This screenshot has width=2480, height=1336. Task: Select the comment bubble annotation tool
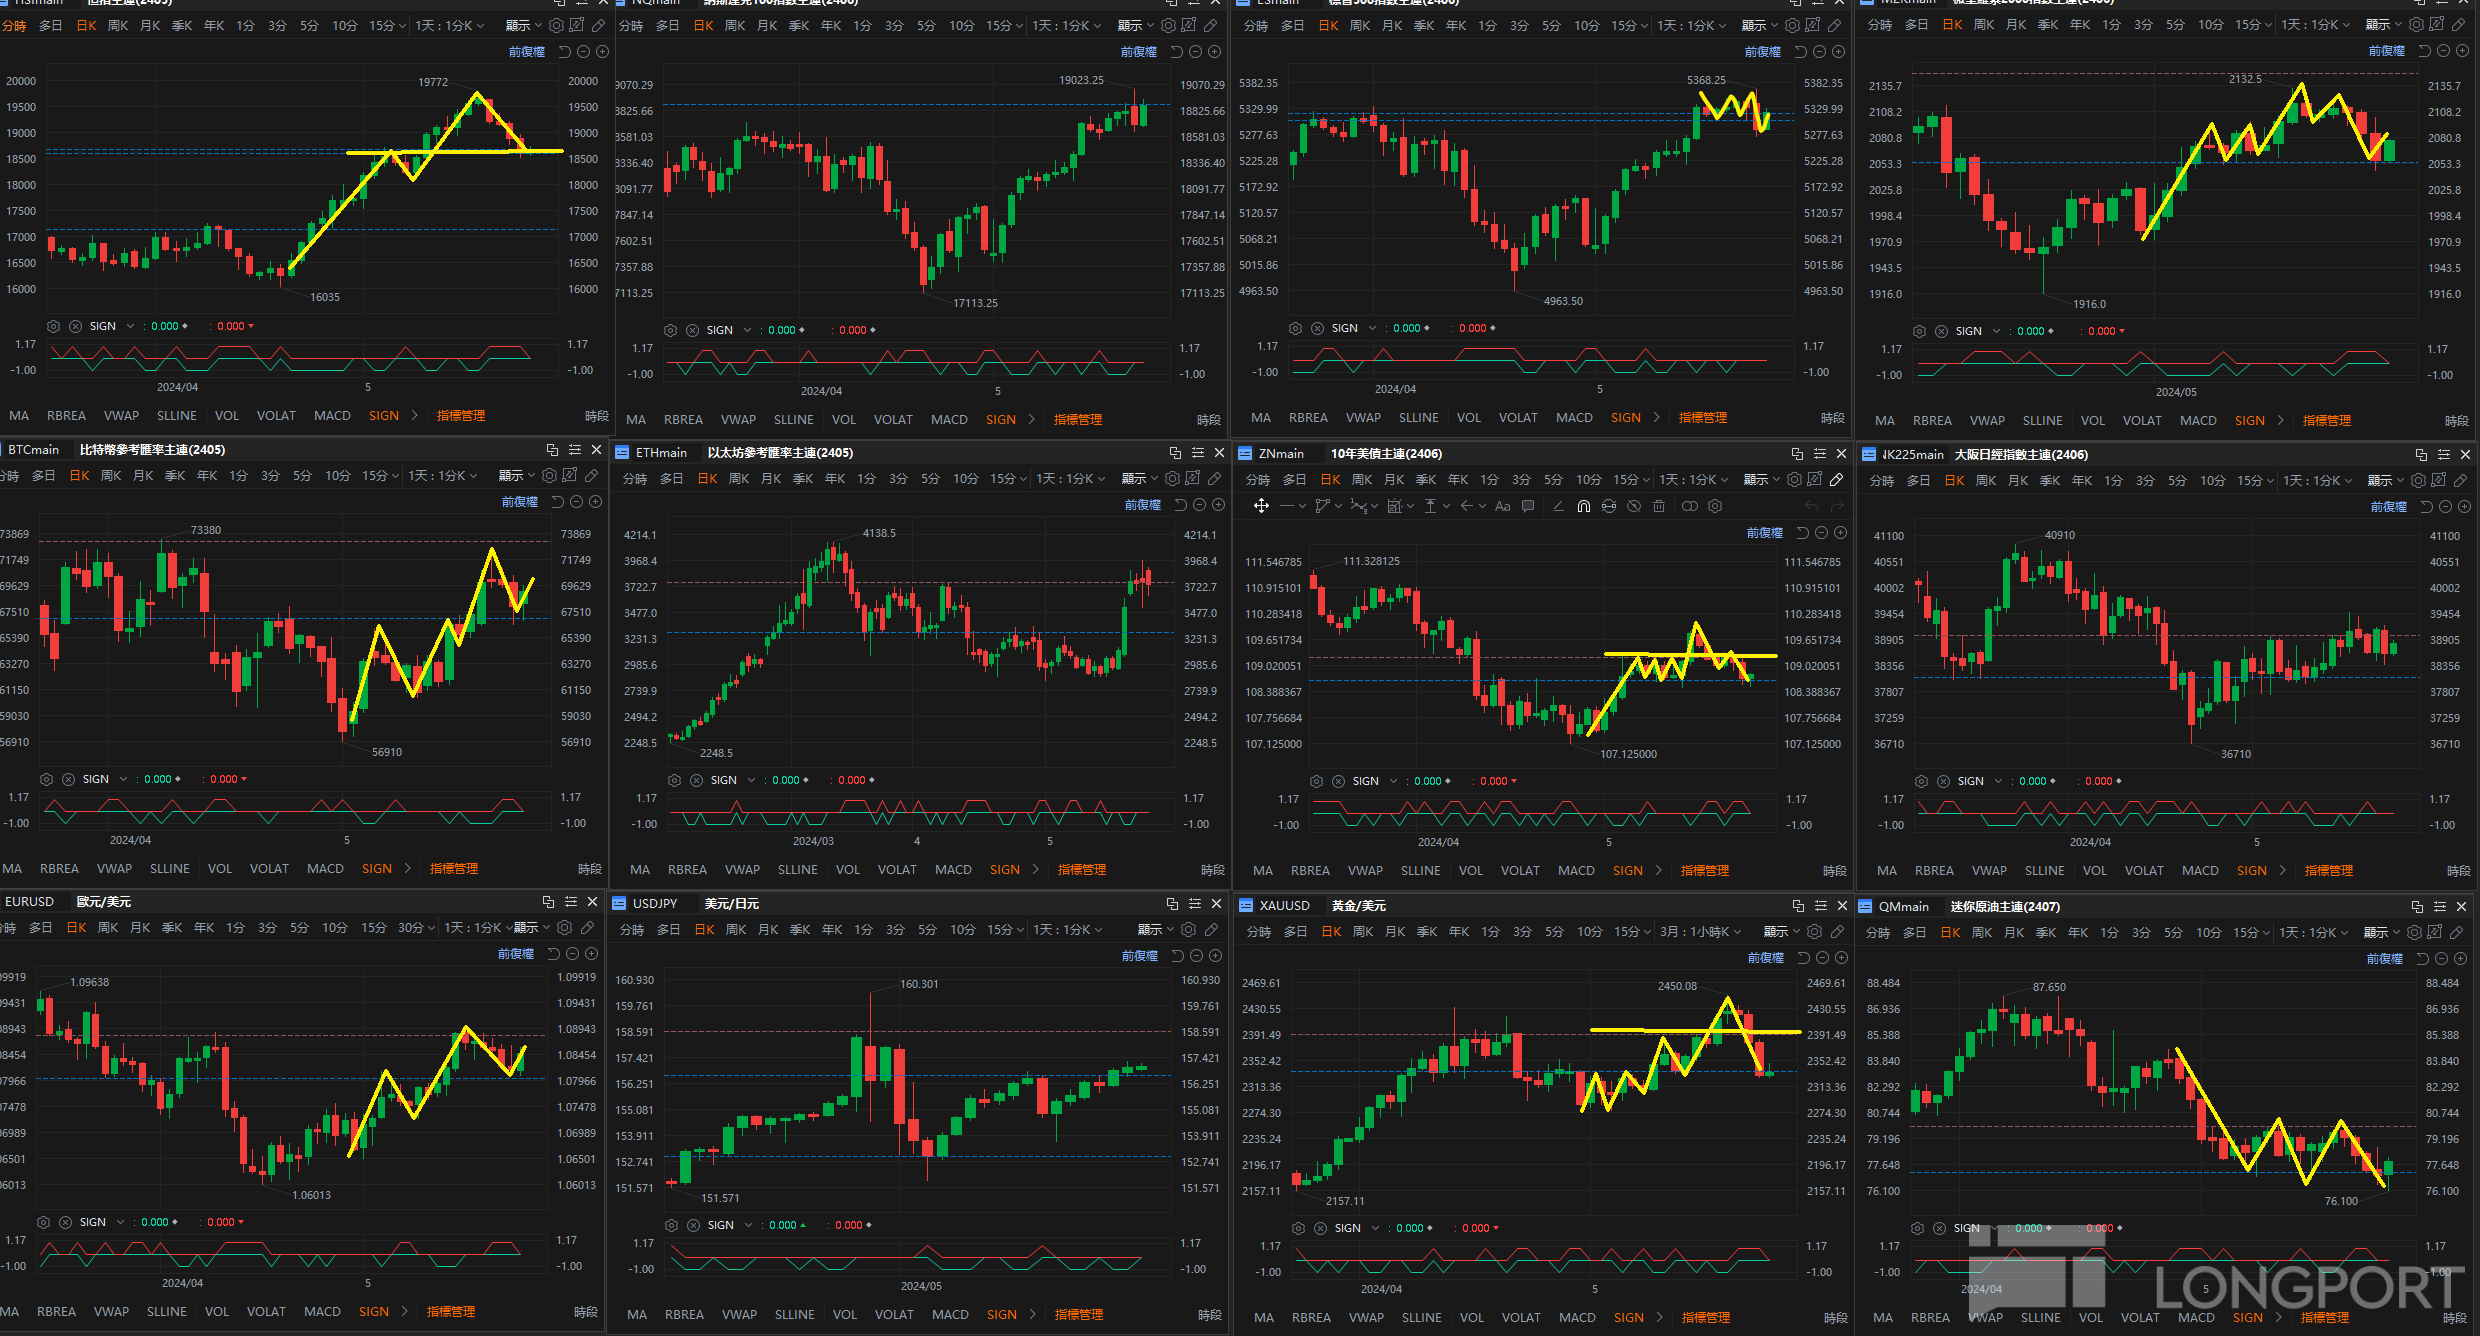click(x=1527, y=506)
